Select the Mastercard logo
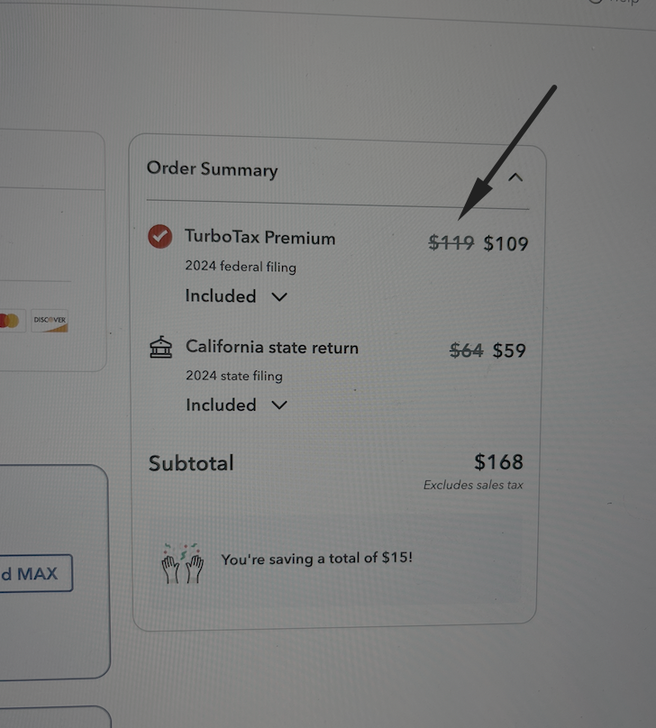The height and width of the screenshot is (728, 656). [x=10, y=322]
